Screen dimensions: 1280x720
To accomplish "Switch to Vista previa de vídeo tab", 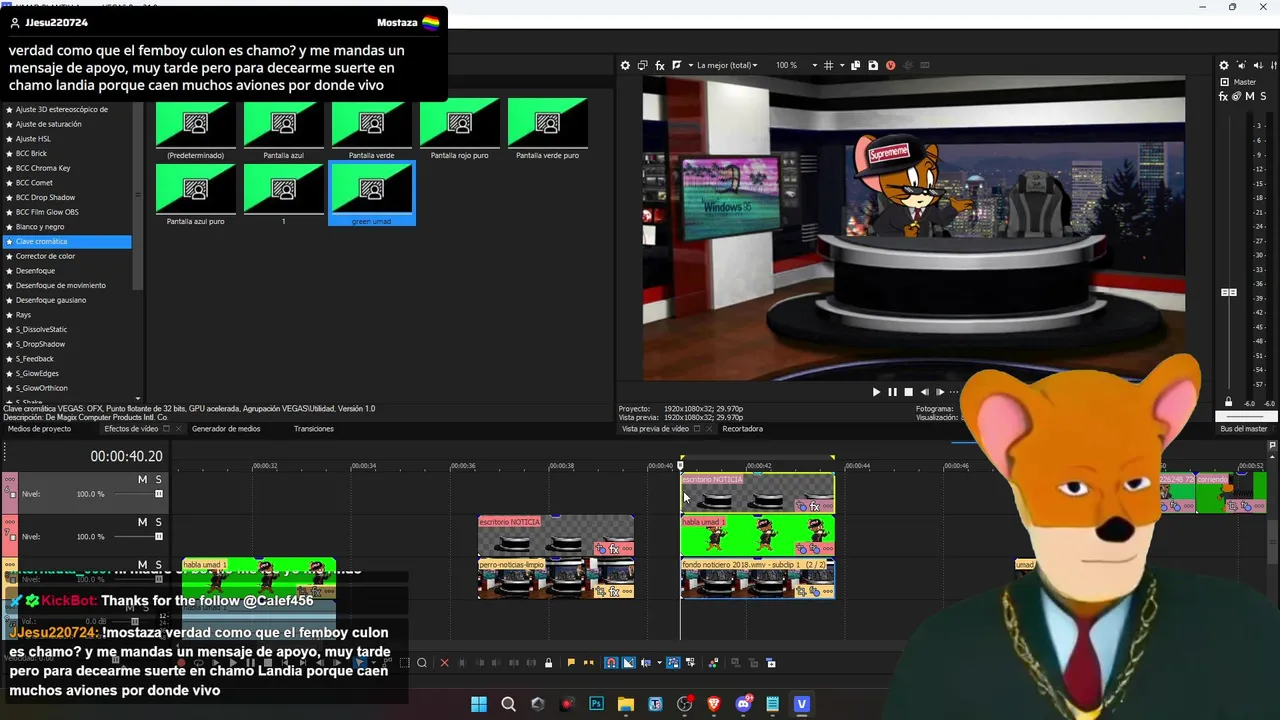I will pos(655,429).
